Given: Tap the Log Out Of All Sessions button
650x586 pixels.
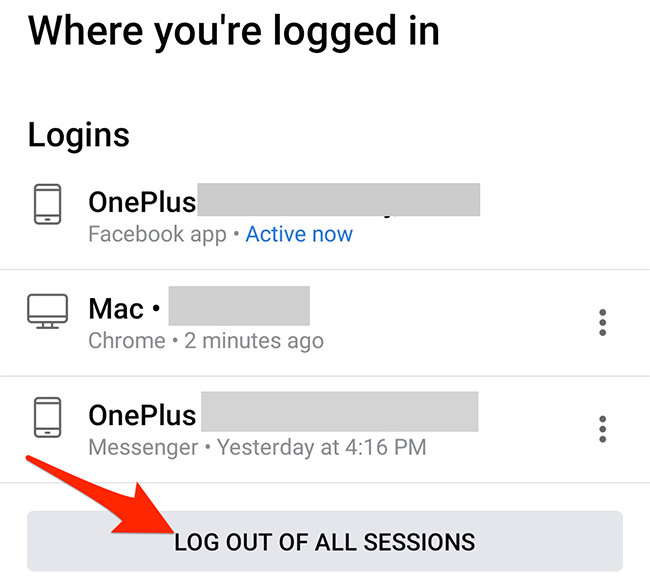Looking at the screenshot, I should tap(325, 541).
